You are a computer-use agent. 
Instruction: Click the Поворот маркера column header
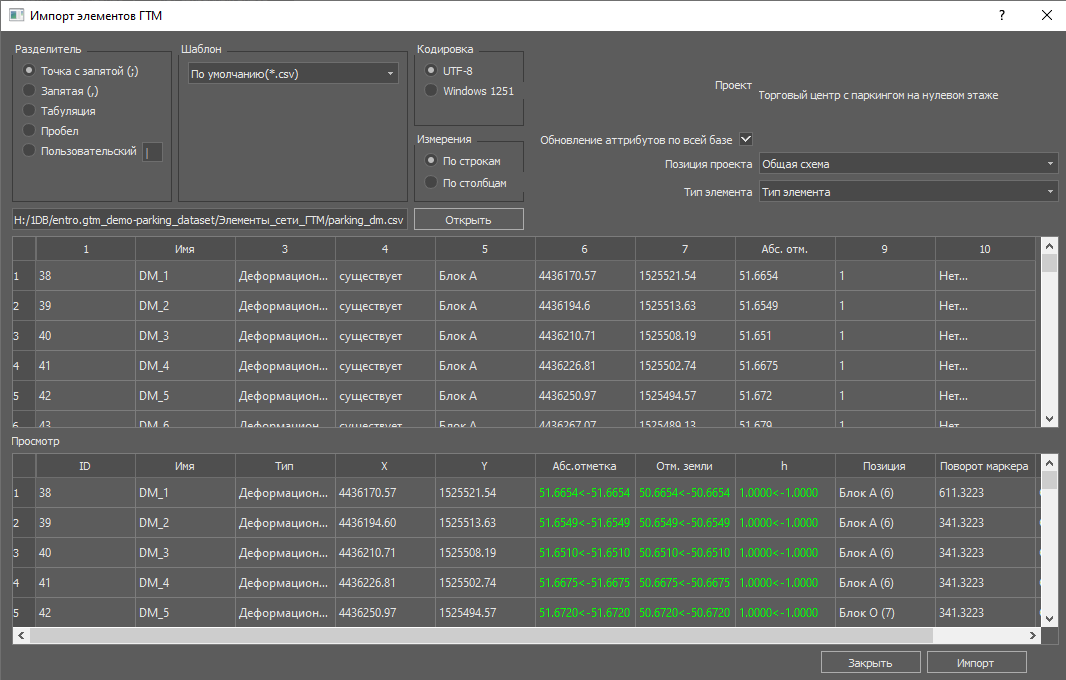(984, 466)
